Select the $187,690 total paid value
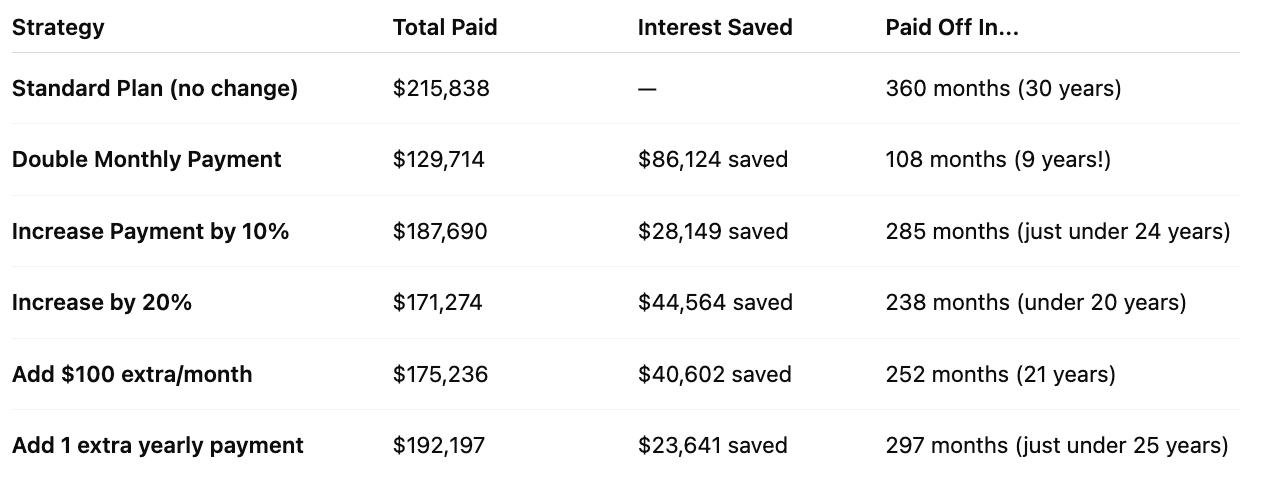 point(440,231)
